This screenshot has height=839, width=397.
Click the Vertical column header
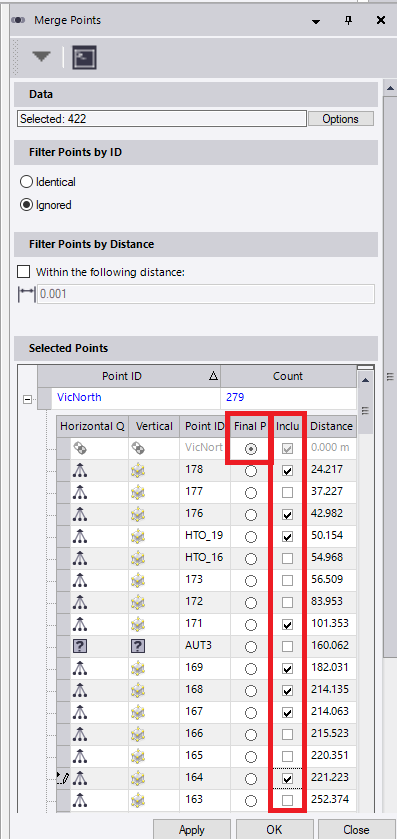[154, 426]
